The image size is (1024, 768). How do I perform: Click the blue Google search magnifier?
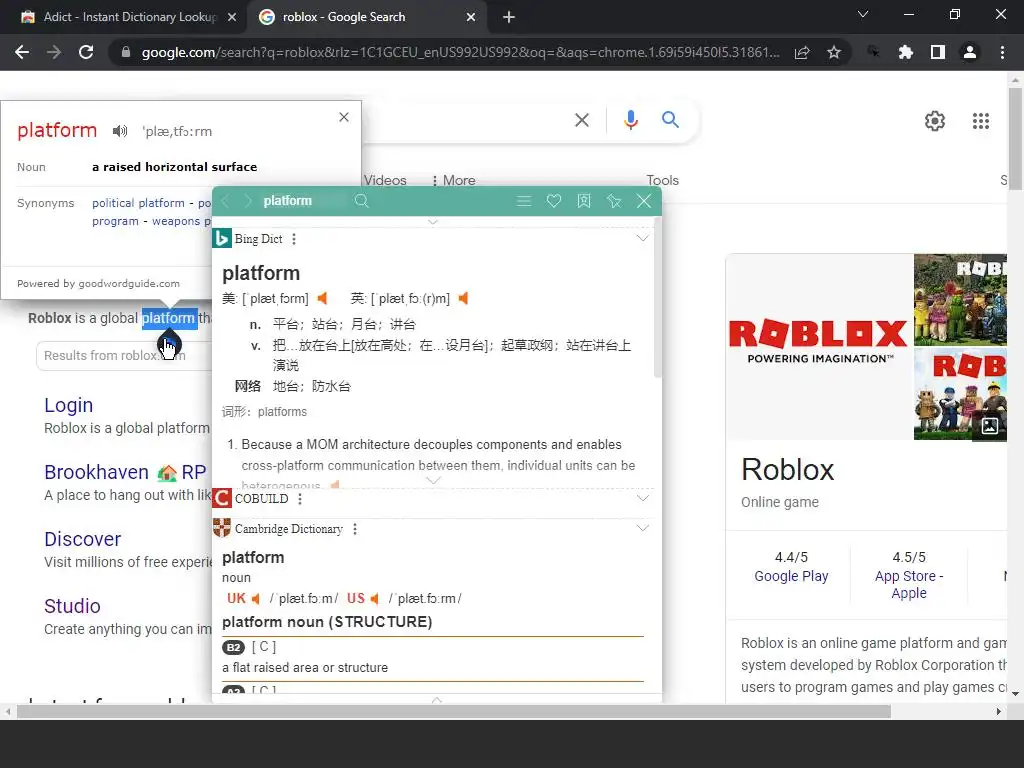point(670,120)
